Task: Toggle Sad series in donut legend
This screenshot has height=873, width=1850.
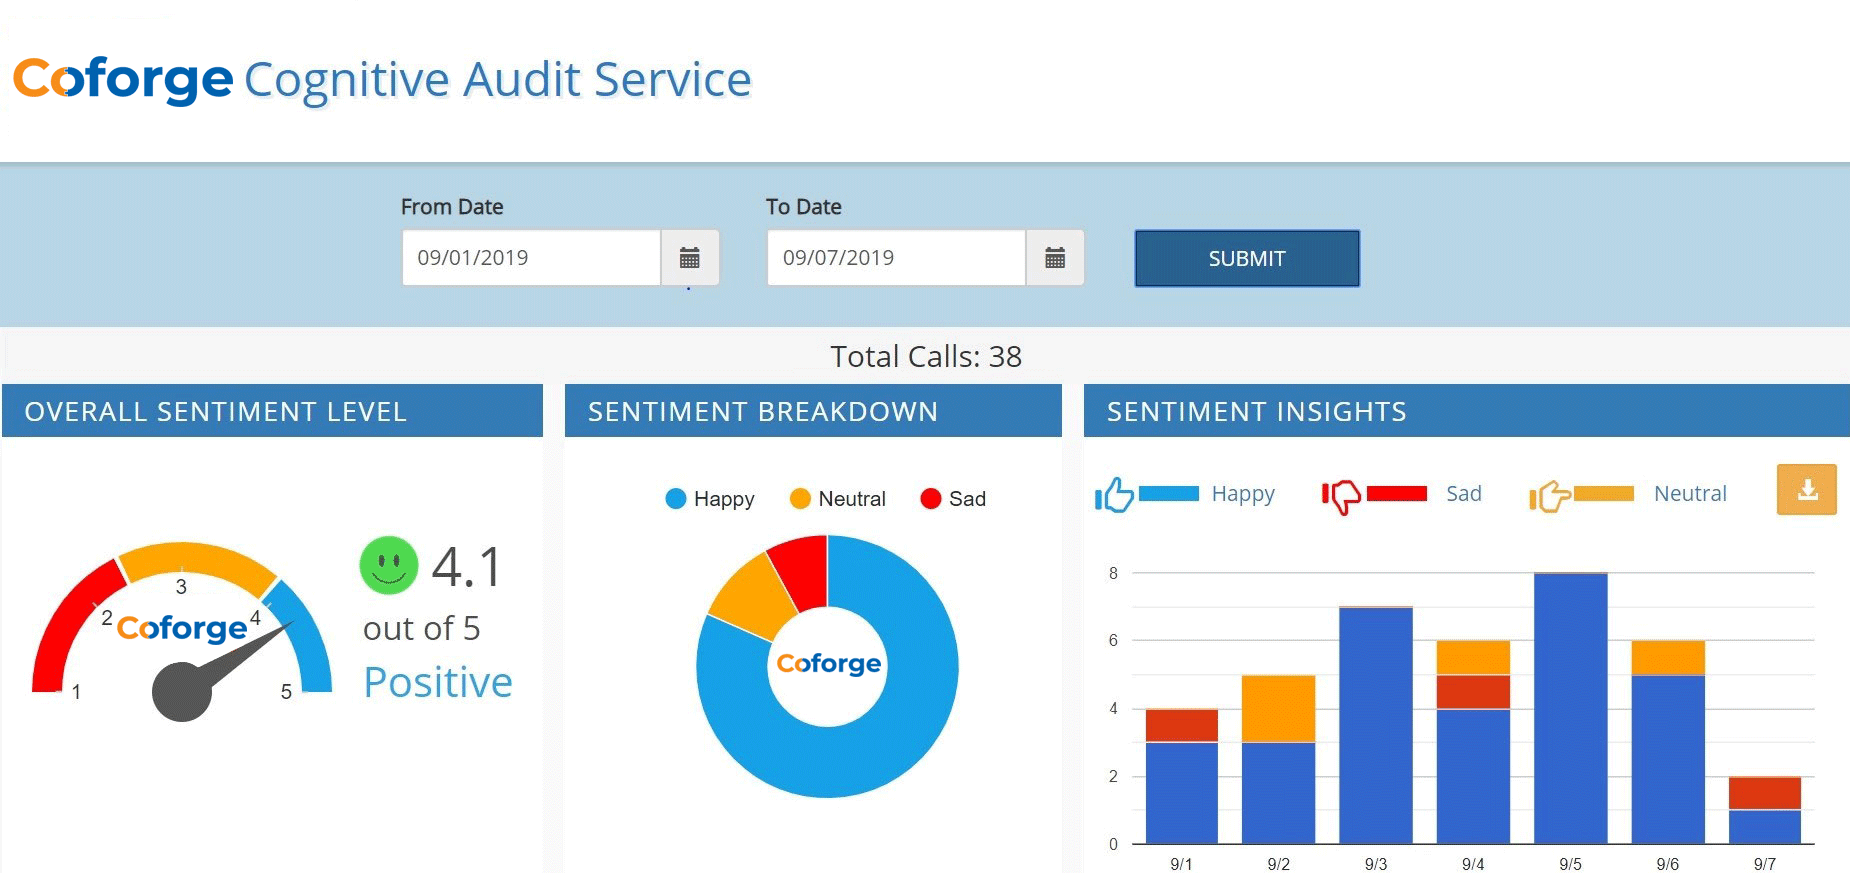Action: tap(953, 499)
